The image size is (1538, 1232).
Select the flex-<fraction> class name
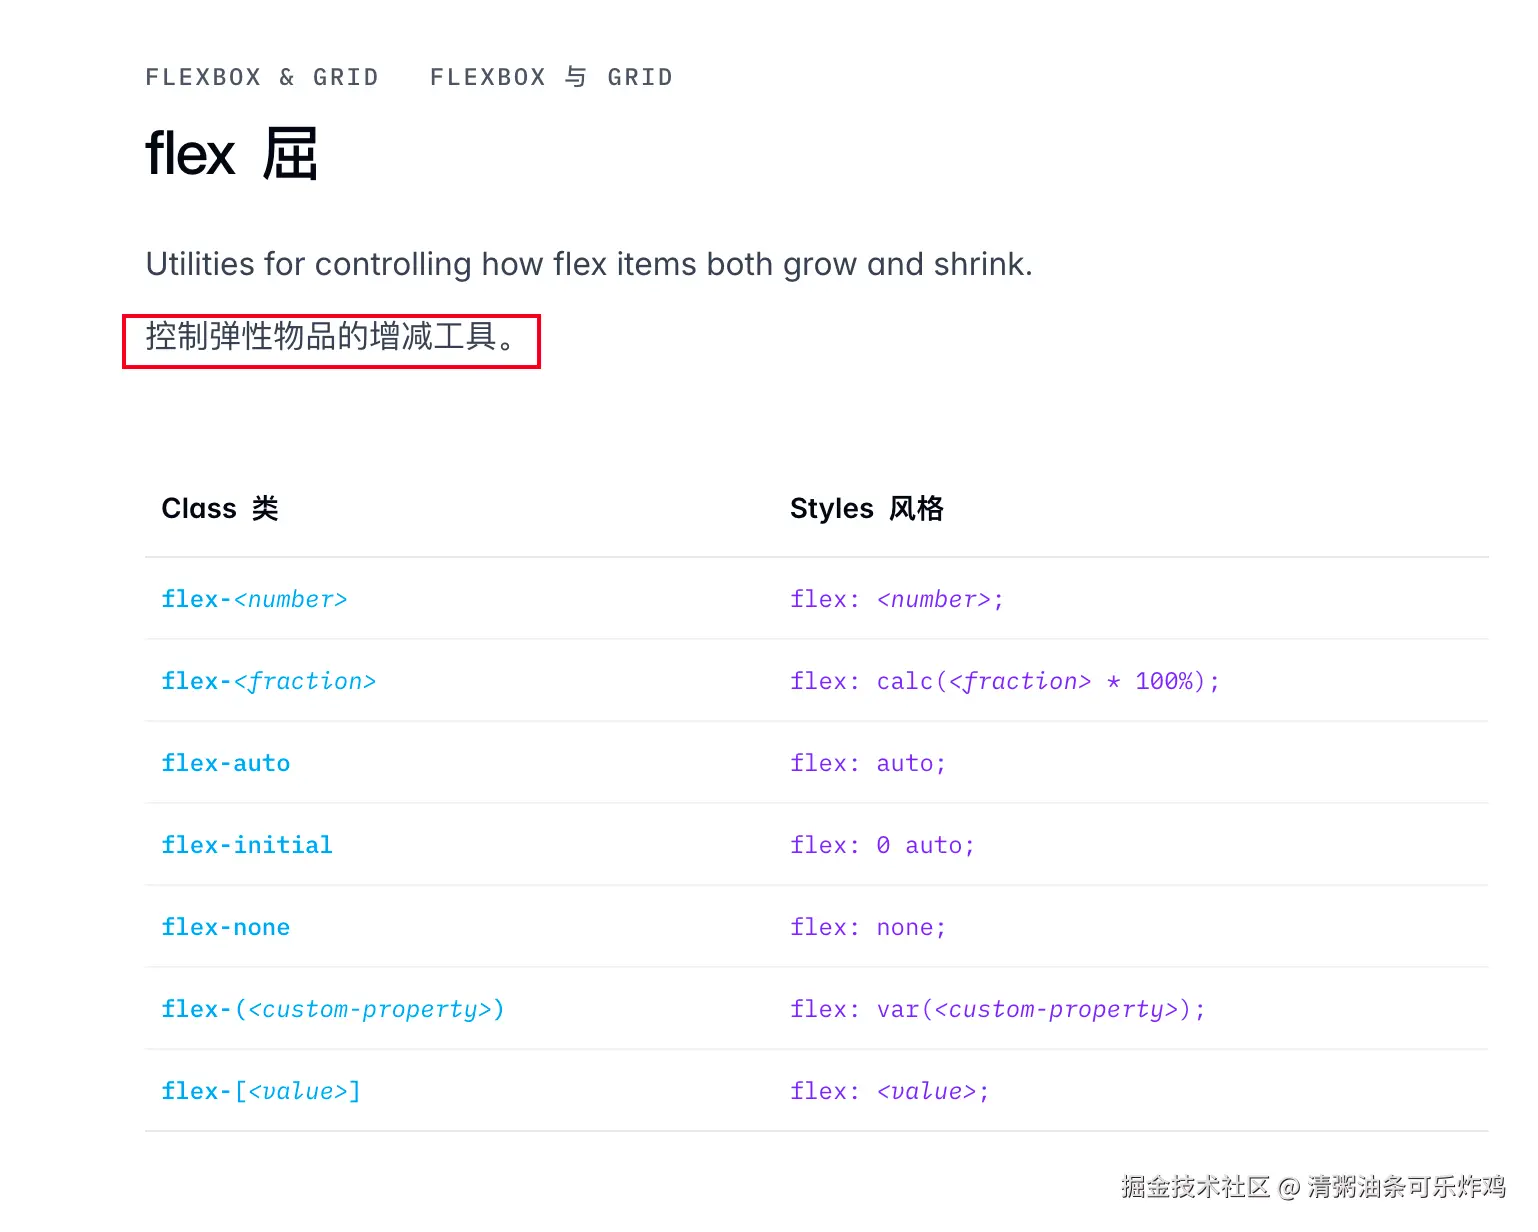[x=268, y=681]
